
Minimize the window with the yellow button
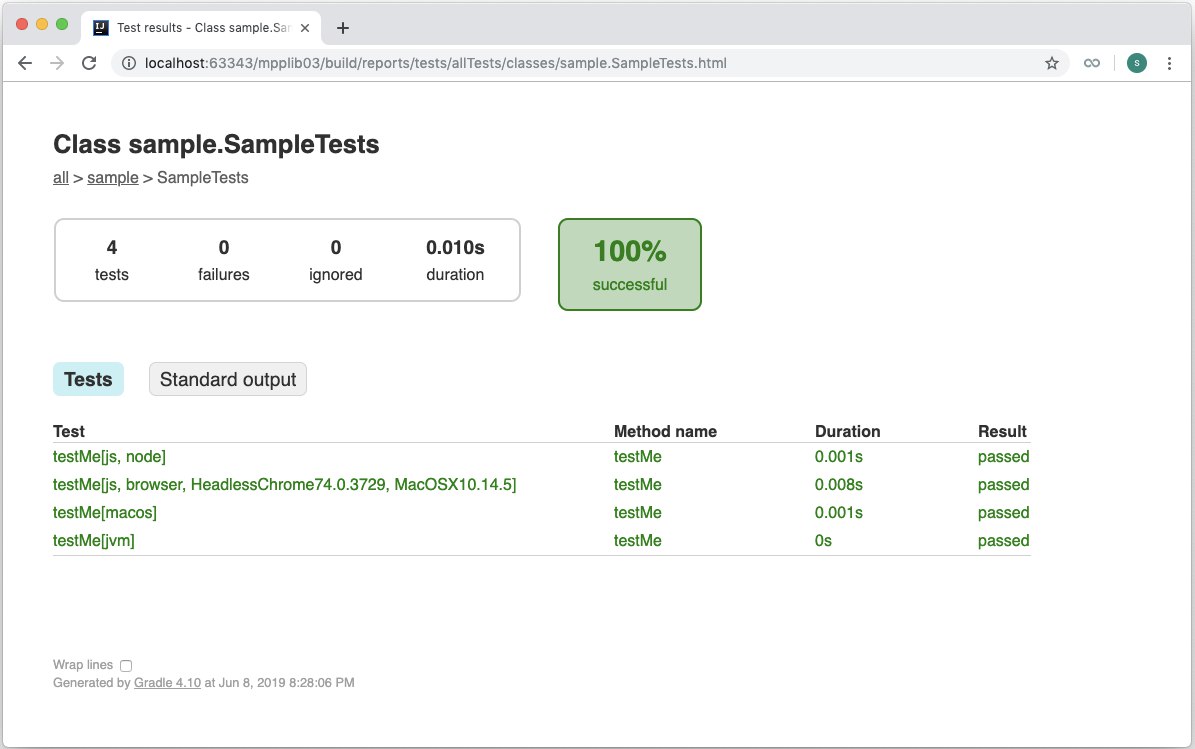click(x=42, y=24)
